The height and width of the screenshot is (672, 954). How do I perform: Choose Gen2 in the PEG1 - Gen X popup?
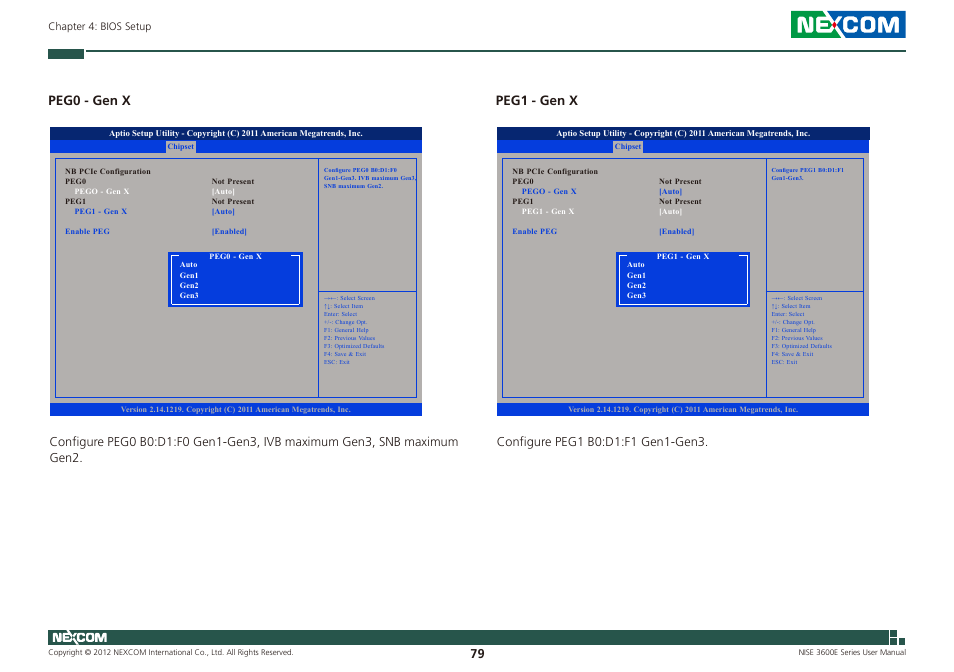tap(636, 285)
